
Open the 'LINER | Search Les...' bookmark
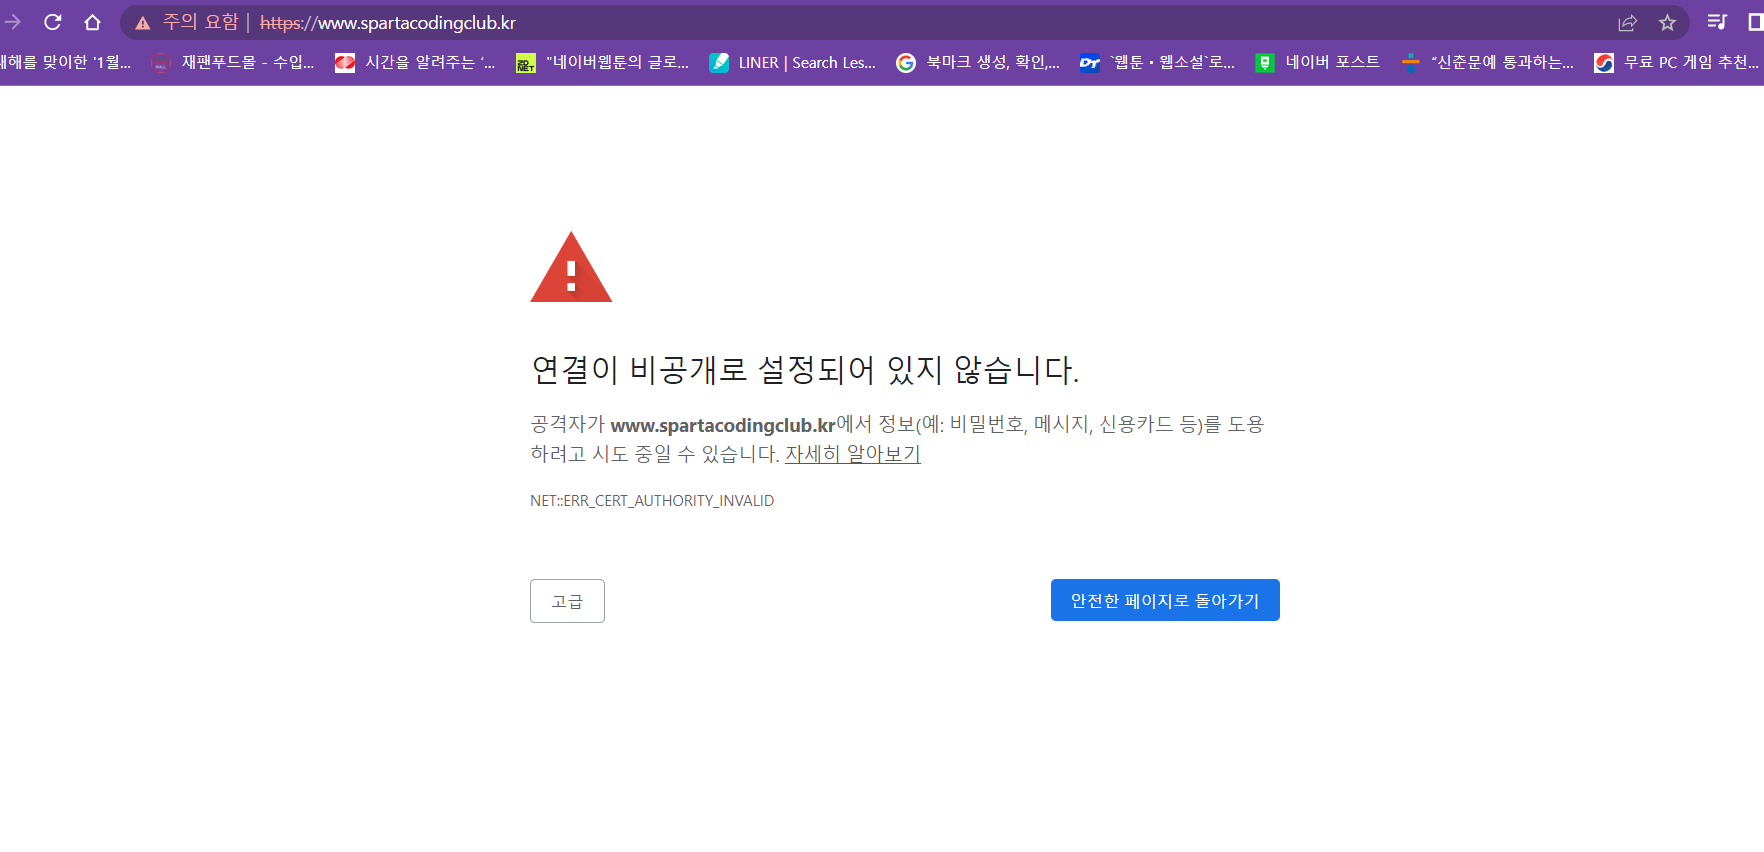pyautogui.click(x=792, y=62)
